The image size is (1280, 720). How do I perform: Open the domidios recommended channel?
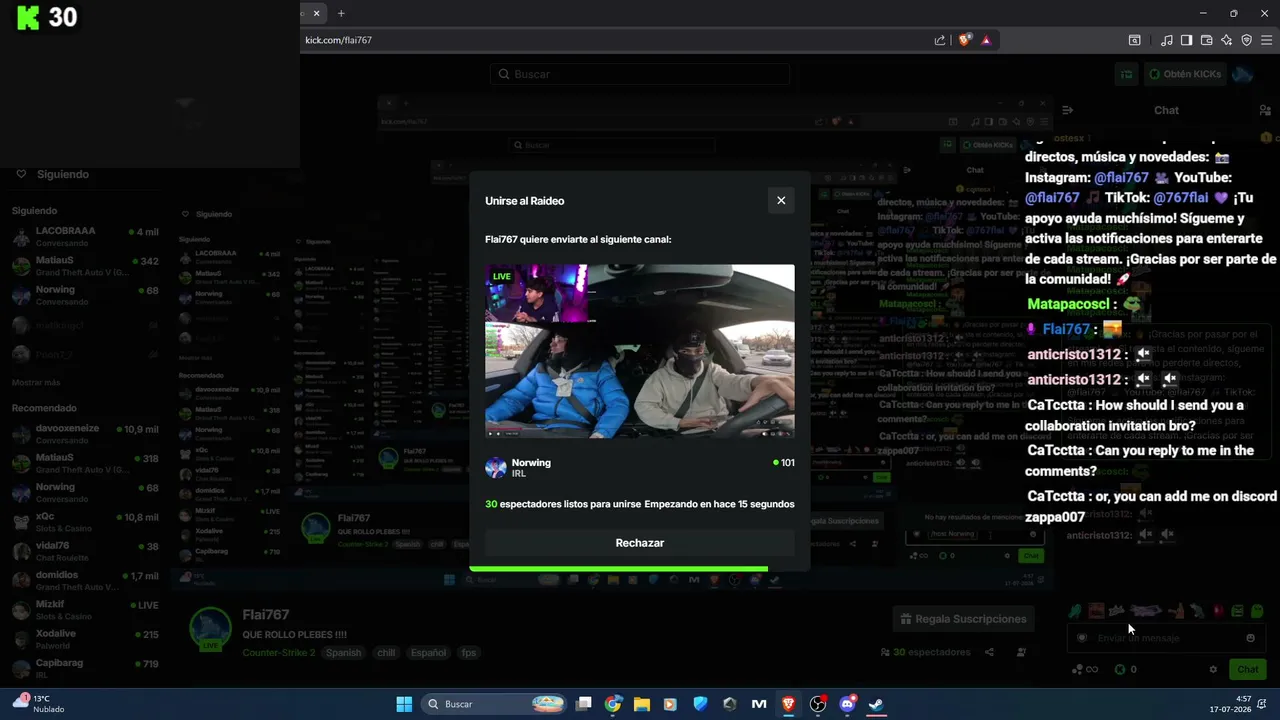(85, 581)
